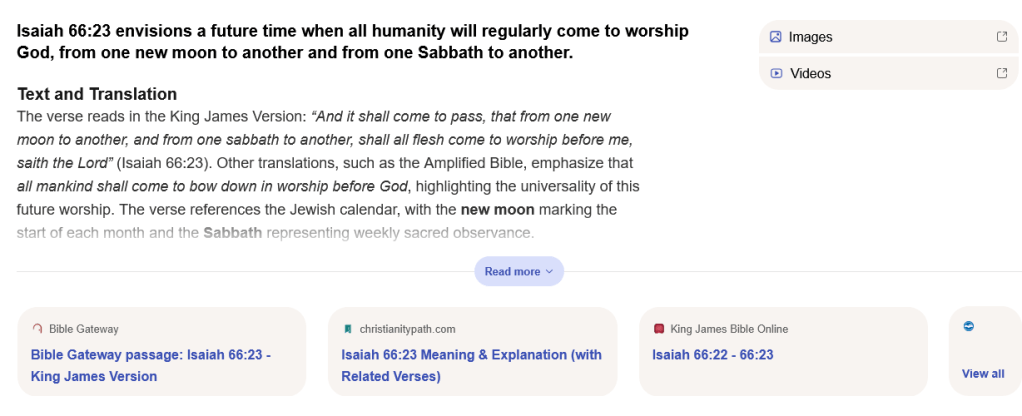1022x416 pixels.
Task: Open Bible Gateway passage: Isaiah 66:23 link
Action: [151, 365]
